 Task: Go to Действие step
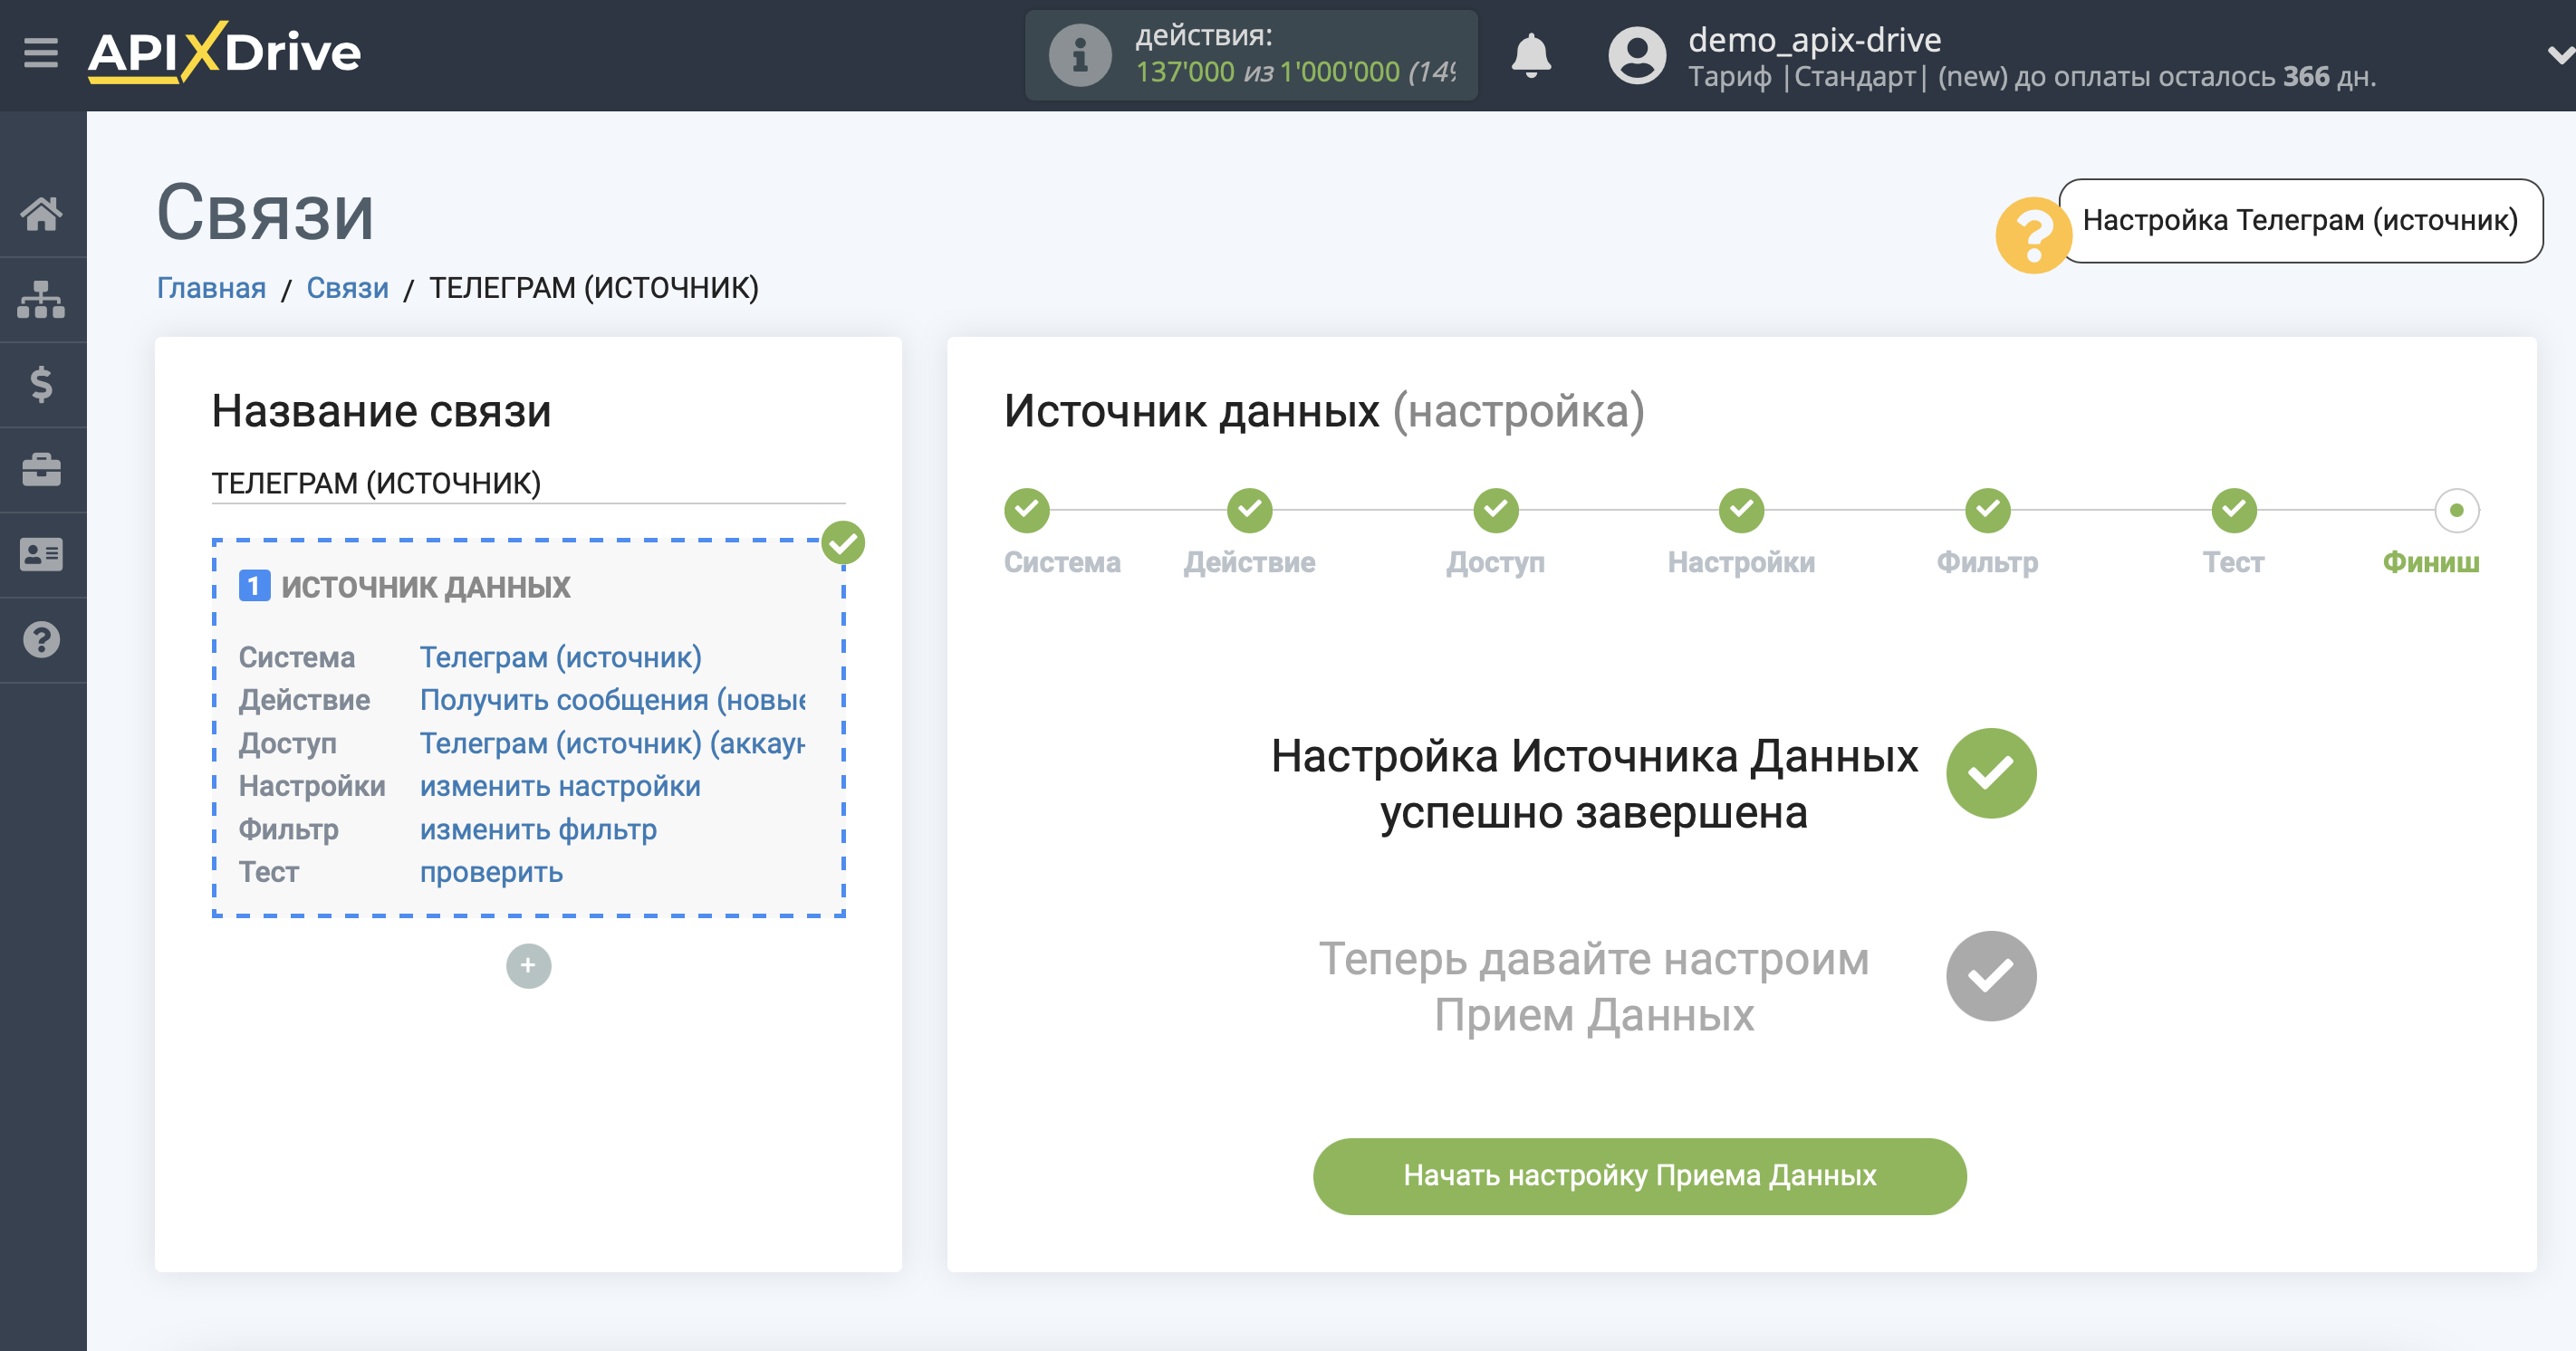click(1250, 511)
